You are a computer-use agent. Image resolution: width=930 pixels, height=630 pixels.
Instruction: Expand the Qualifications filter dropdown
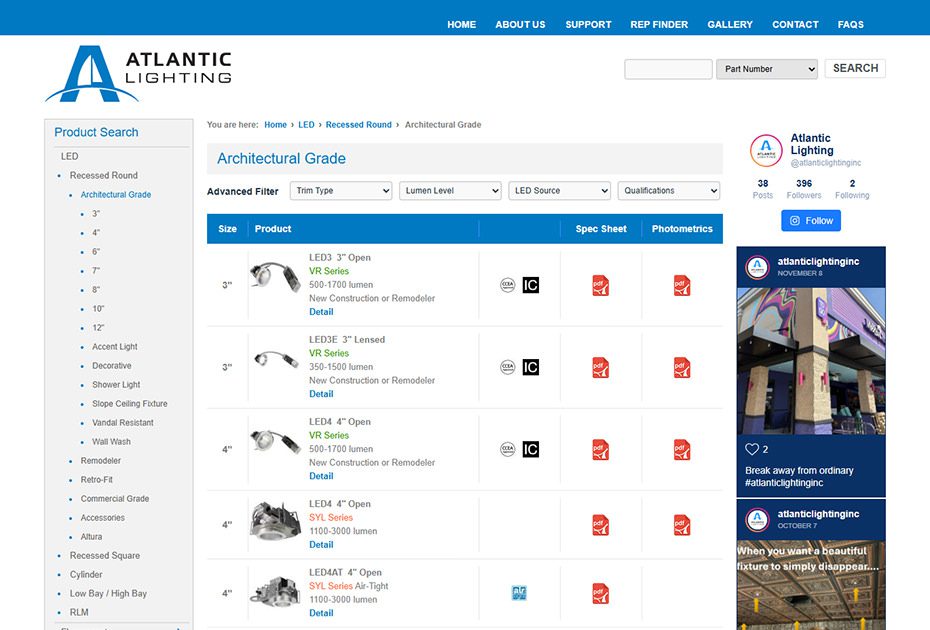(x=669, y=191)
